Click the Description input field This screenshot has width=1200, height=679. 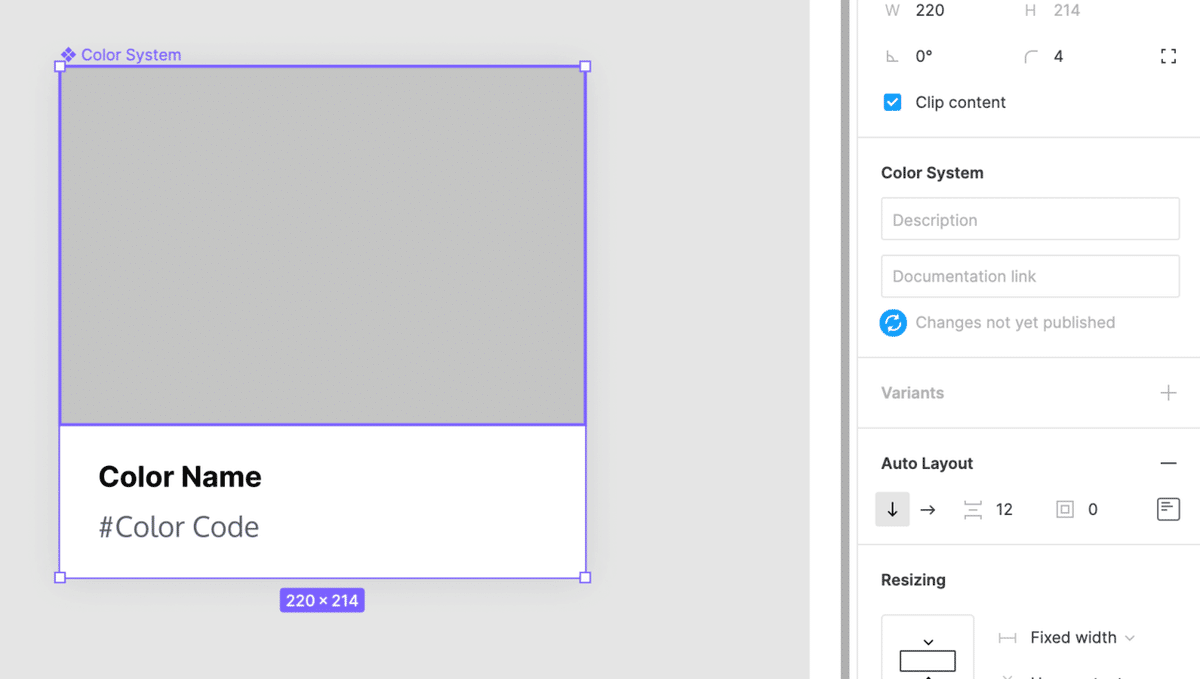click(1030, 219)
